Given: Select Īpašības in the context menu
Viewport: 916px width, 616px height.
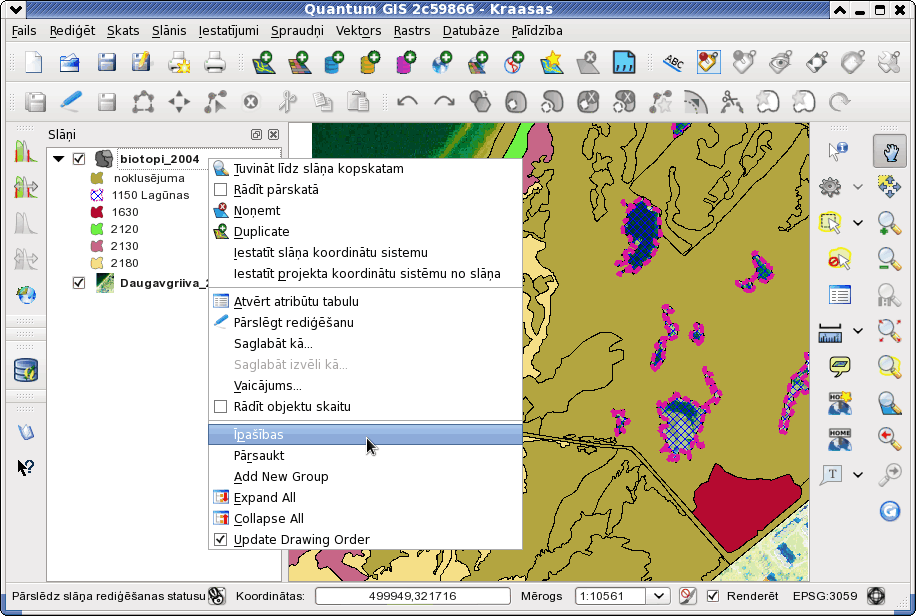Looking at the screenshot, I should pos(365,434).
